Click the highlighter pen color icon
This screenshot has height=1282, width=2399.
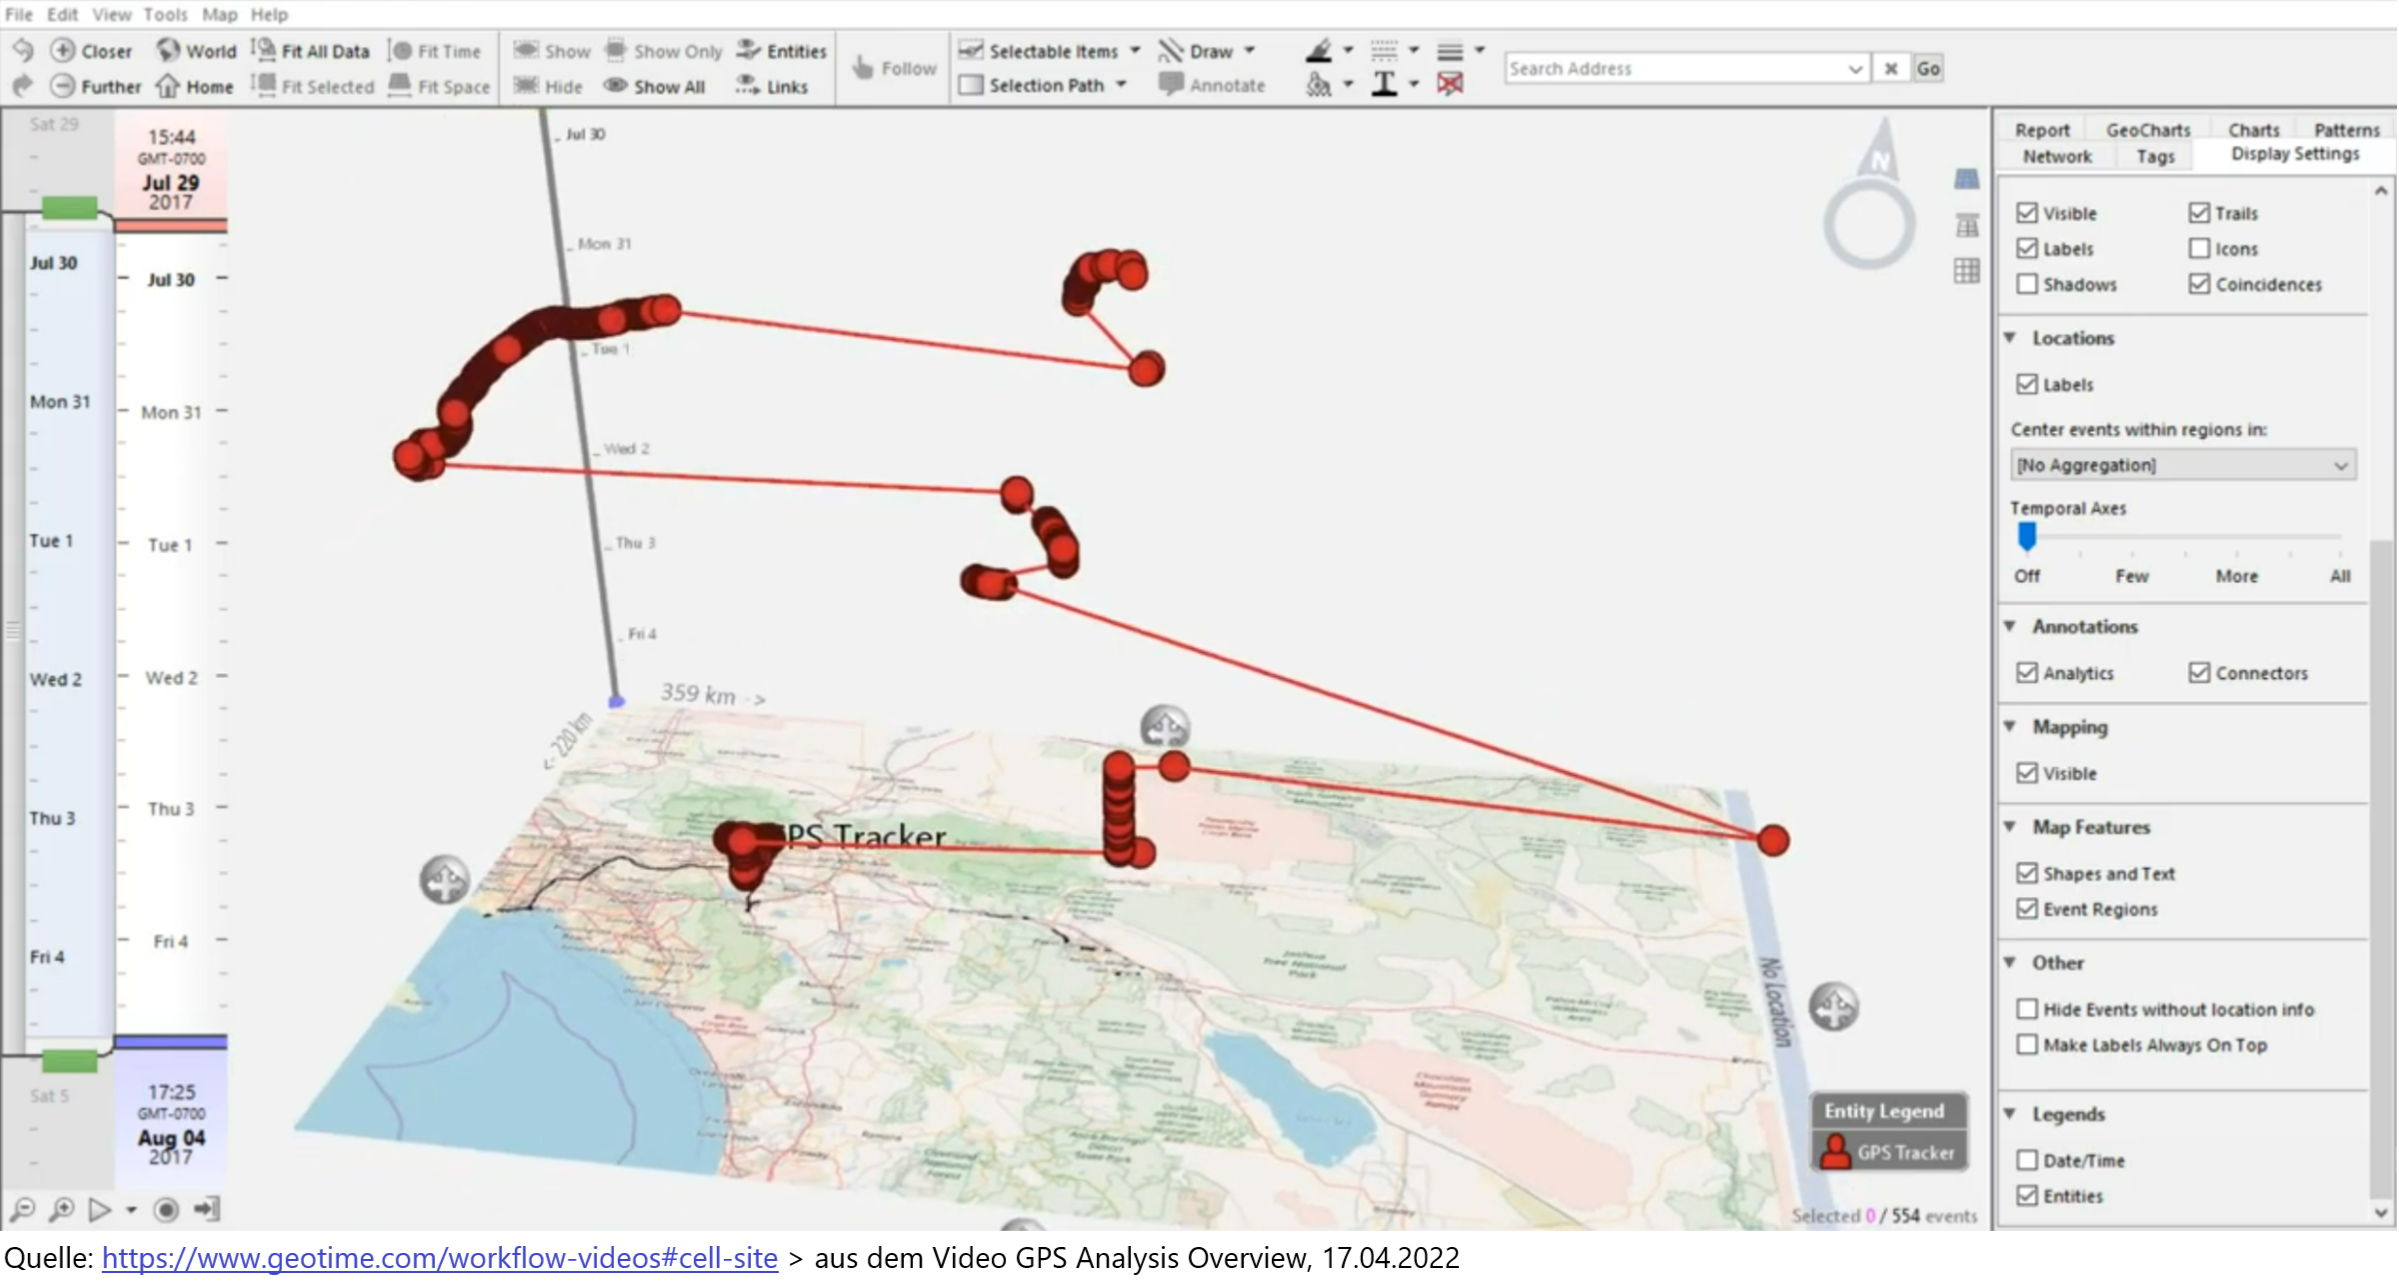tap(1320, 50)
